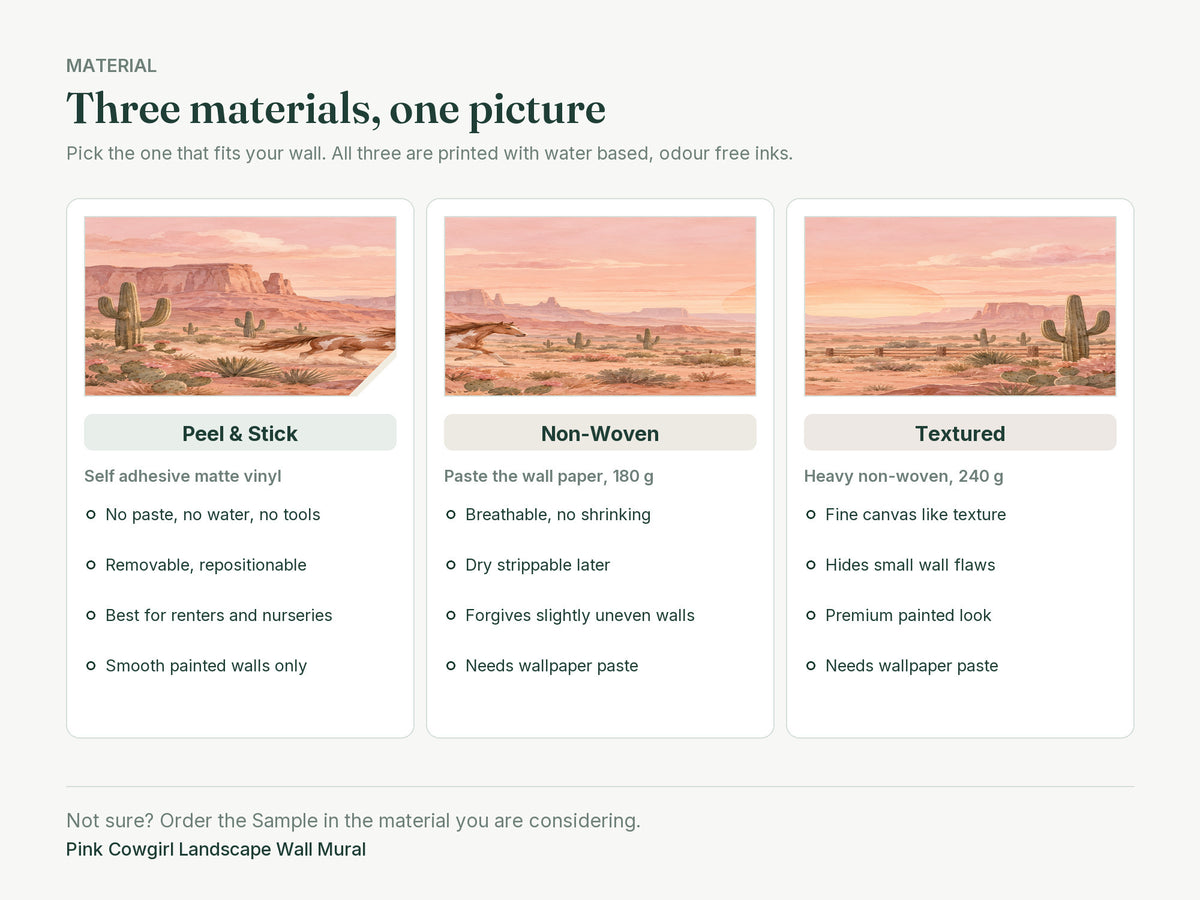Screen dimensions: 1200x900
Task: Click bullet beside Hides small wall flaws
Action: [x=811, y=565]
